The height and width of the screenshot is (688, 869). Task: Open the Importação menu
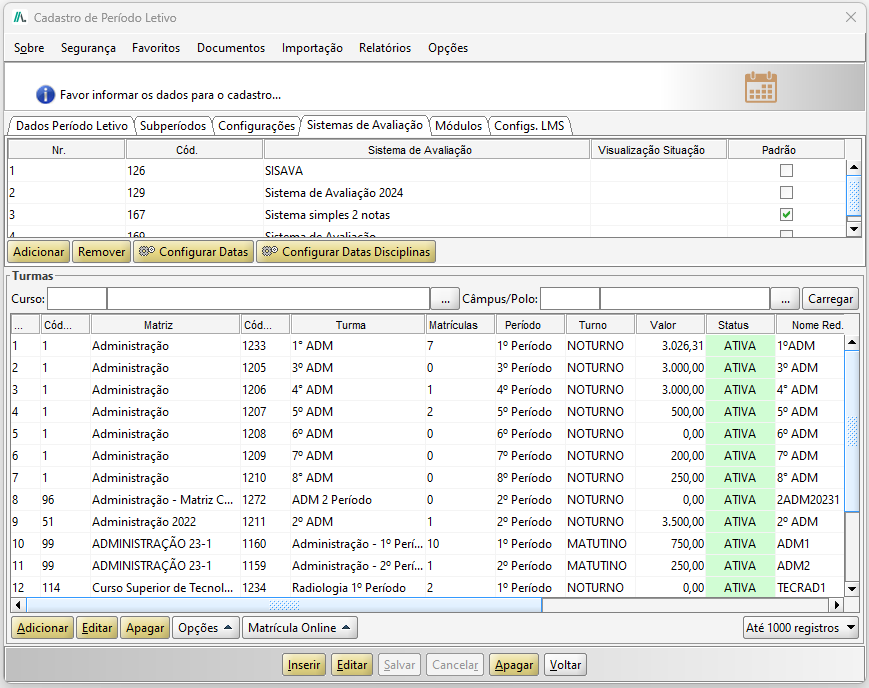tap(312, 48)
